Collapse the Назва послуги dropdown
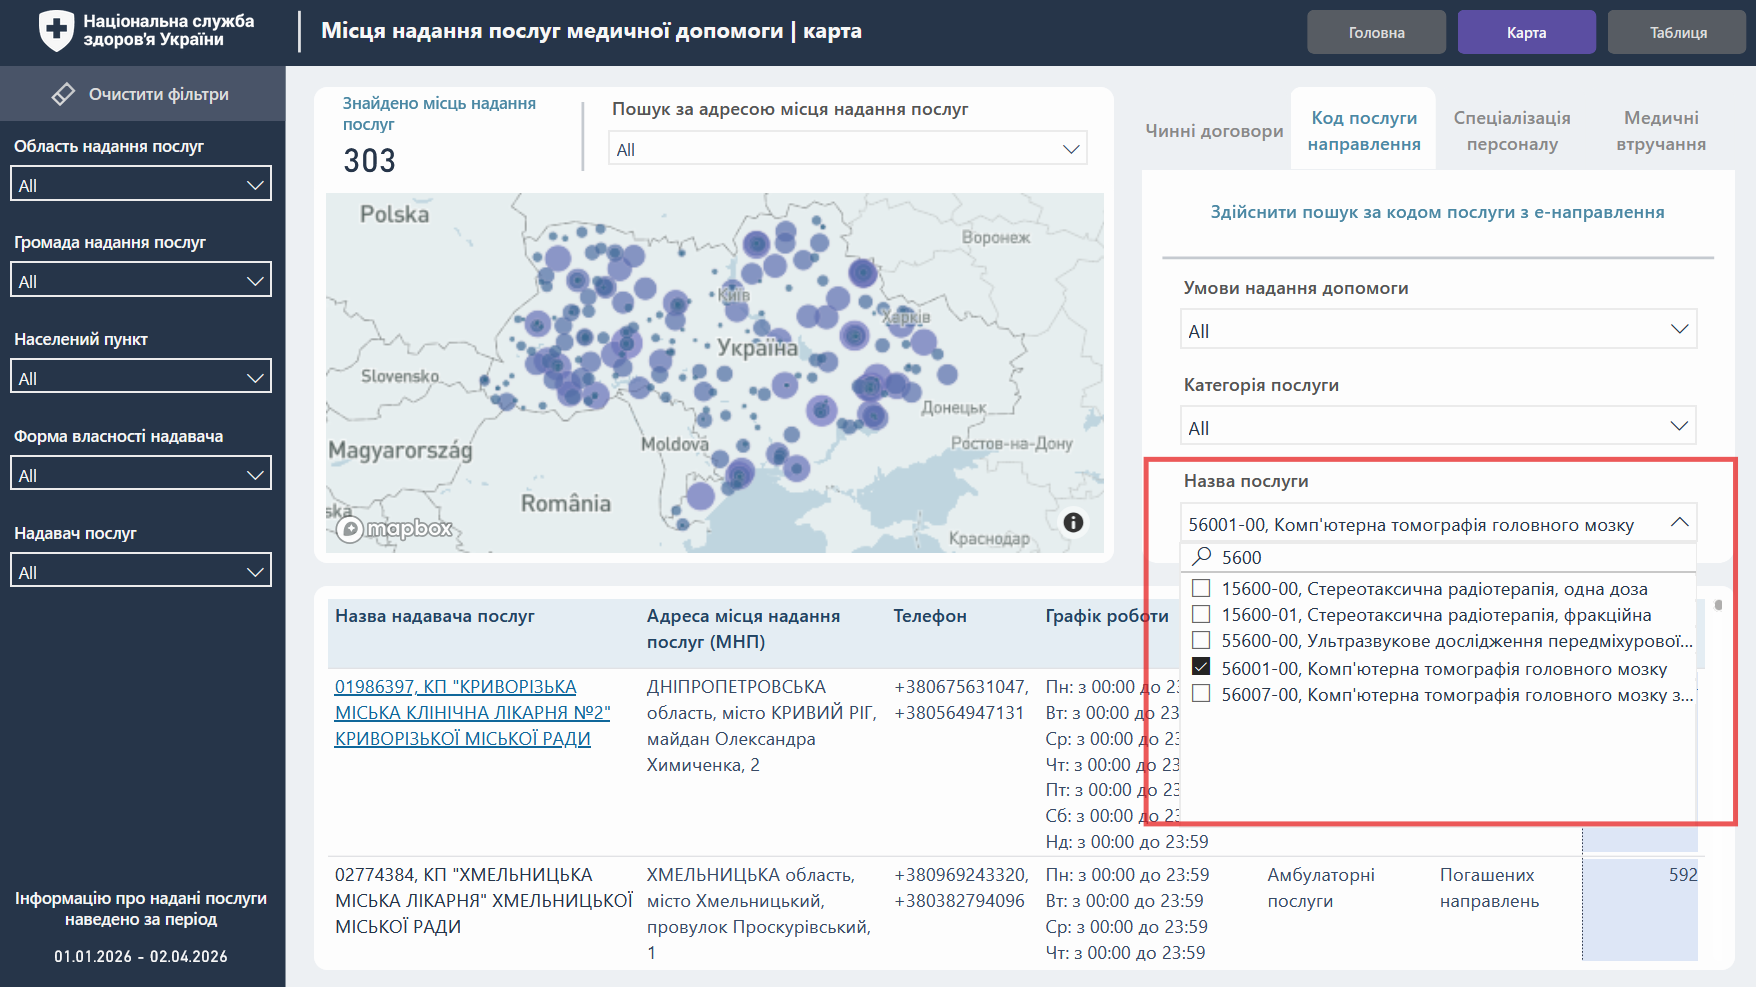The width and height of the screenshot is (1756, 987). point(1680,523)
